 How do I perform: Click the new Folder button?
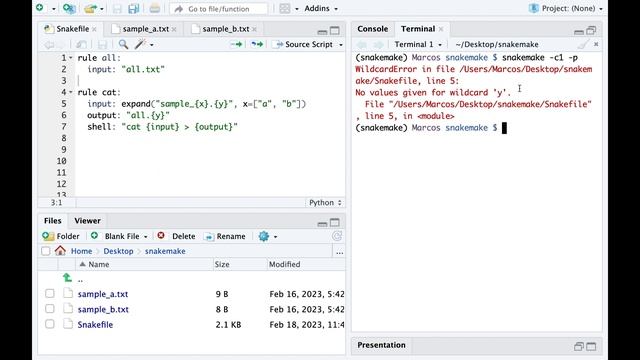61,236
